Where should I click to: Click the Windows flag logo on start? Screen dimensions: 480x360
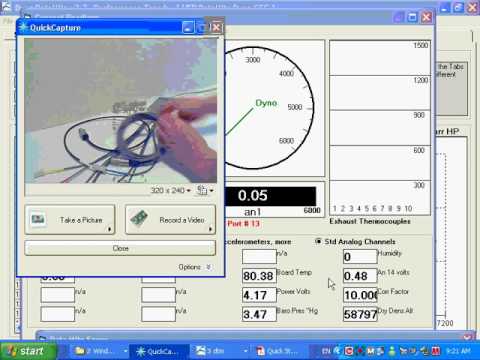point(12,351)
